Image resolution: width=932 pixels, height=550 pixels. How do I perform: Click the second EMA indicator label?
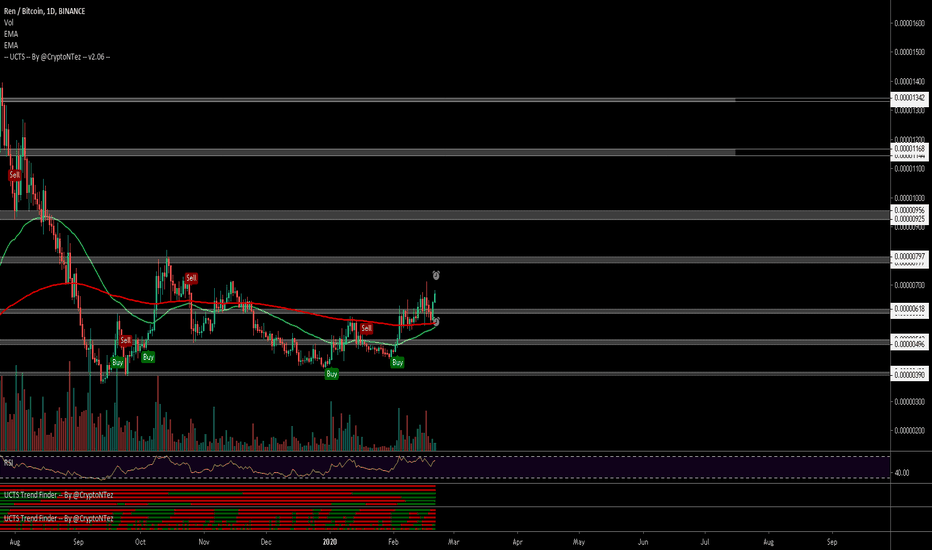tap(11, 45)
